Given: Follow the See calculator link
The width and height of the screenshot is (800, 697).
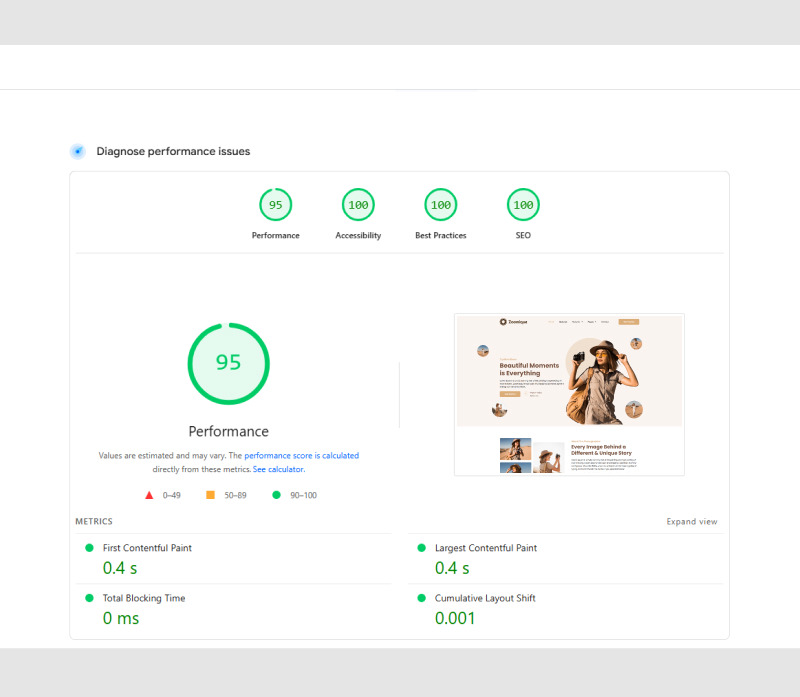Looking at the screenshot, I should point(279,468).
